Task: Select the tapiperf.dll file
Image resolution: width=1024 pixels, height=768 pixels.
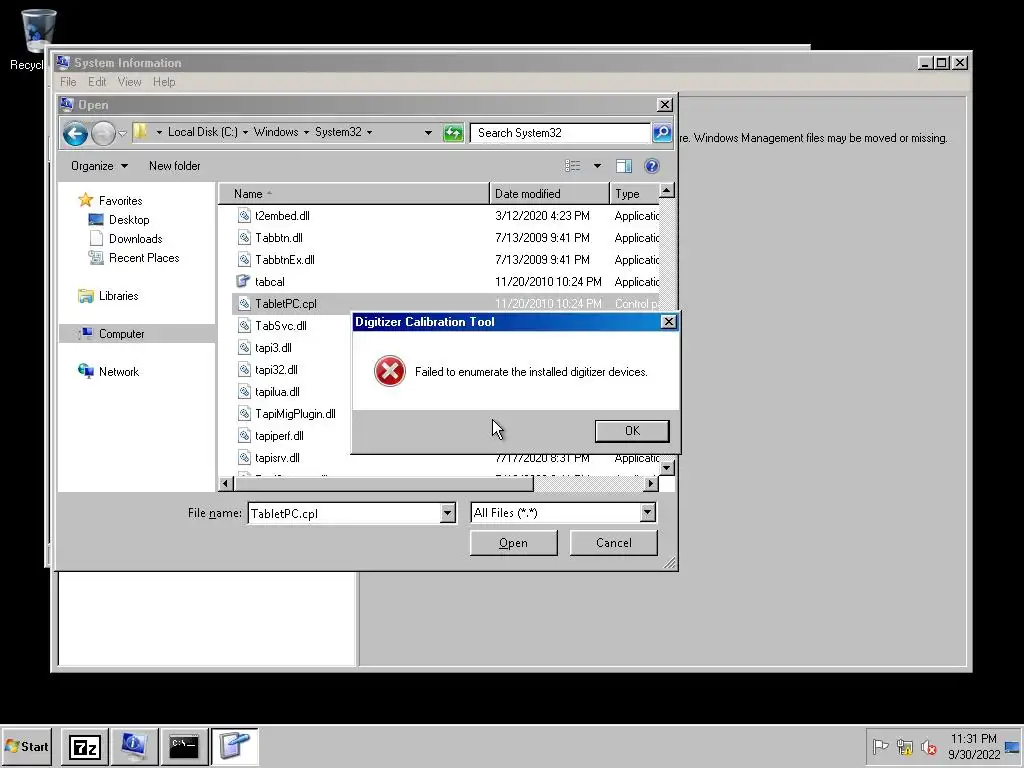Action: pos(279,436)
